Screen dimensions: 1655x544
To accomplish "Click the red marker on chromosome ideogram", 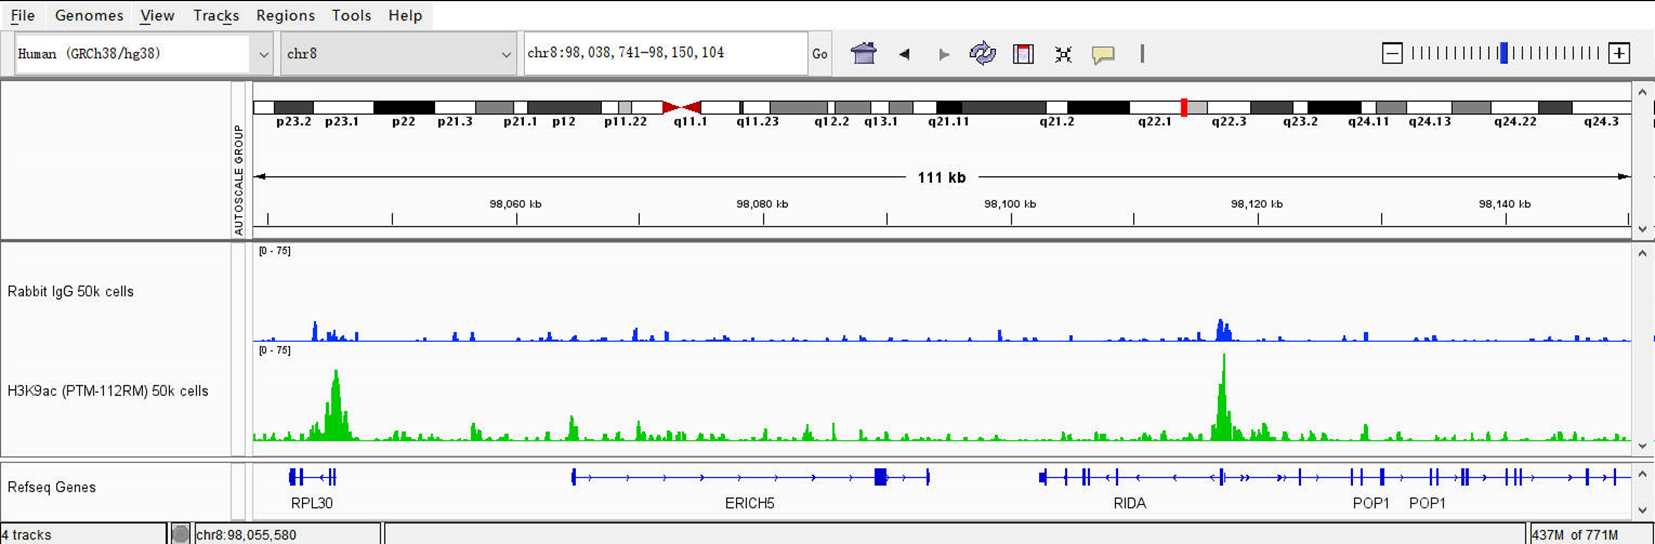I will pyautogui.click(x=1184, y=107).
